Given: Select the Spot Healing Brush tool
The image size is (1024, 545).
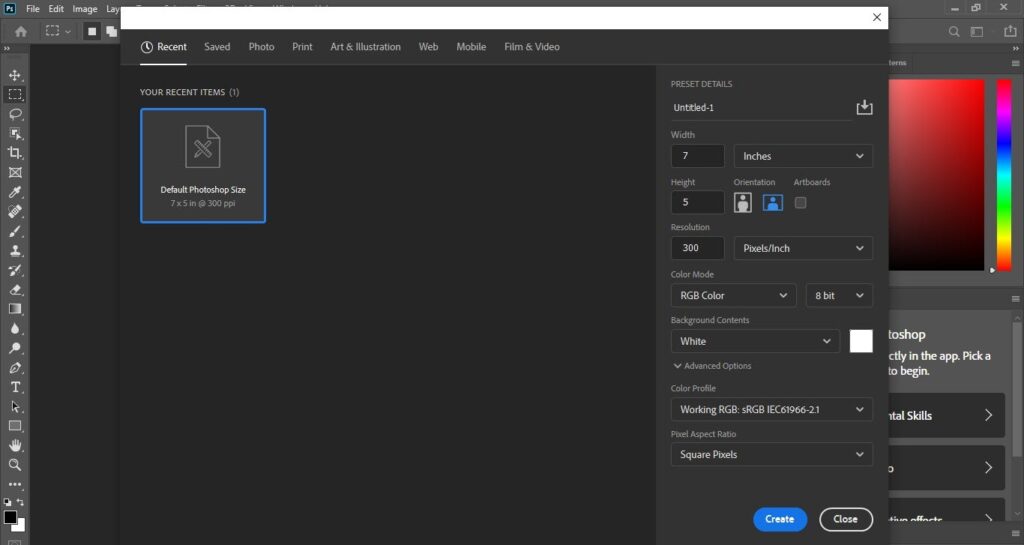Looking at the screenshot, I should point(14,211).
